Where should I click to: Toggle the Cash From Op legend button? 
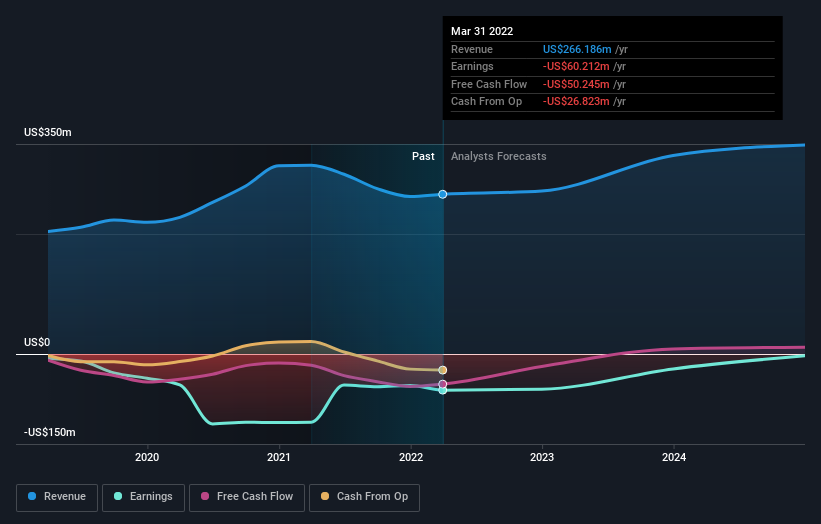pyautogui.click(x=364, y=497)
